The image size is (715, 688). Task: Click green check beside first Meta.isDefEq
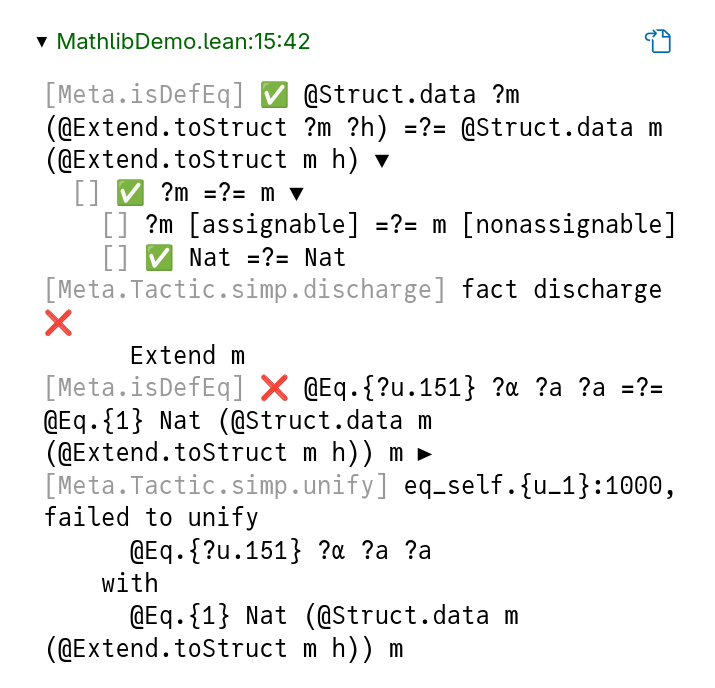pyautogui.click(x=274, y=96)
